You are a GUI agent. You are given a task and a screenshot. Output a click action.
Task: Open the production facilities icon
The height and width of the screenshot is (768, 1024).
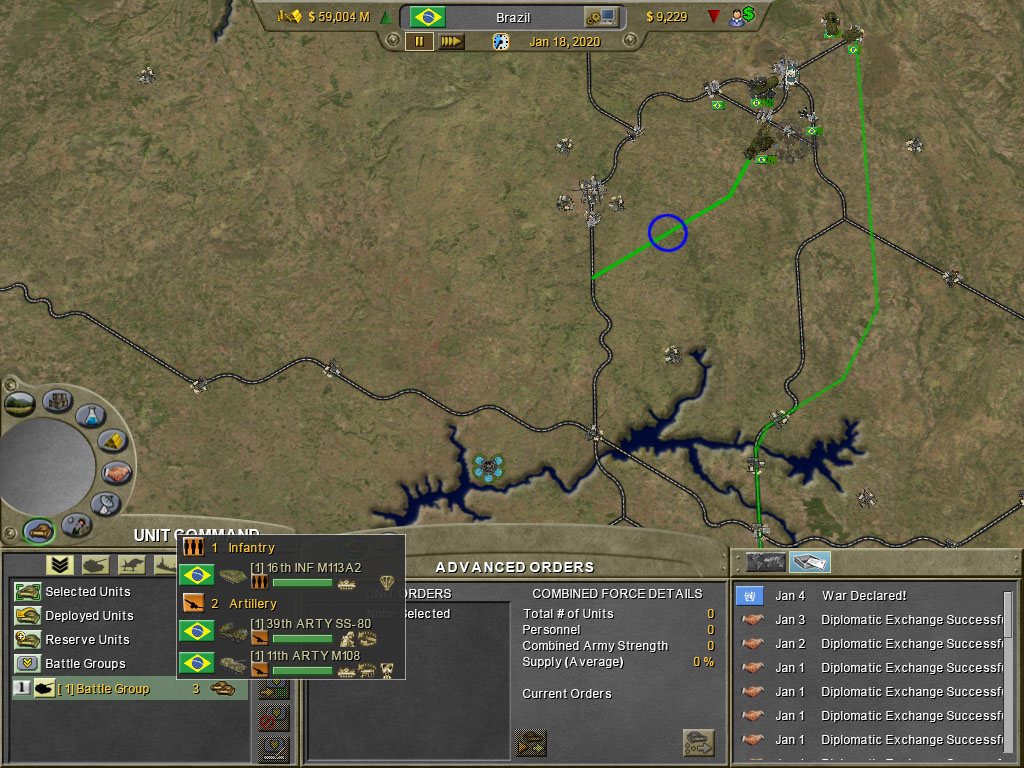coord(57,401)
